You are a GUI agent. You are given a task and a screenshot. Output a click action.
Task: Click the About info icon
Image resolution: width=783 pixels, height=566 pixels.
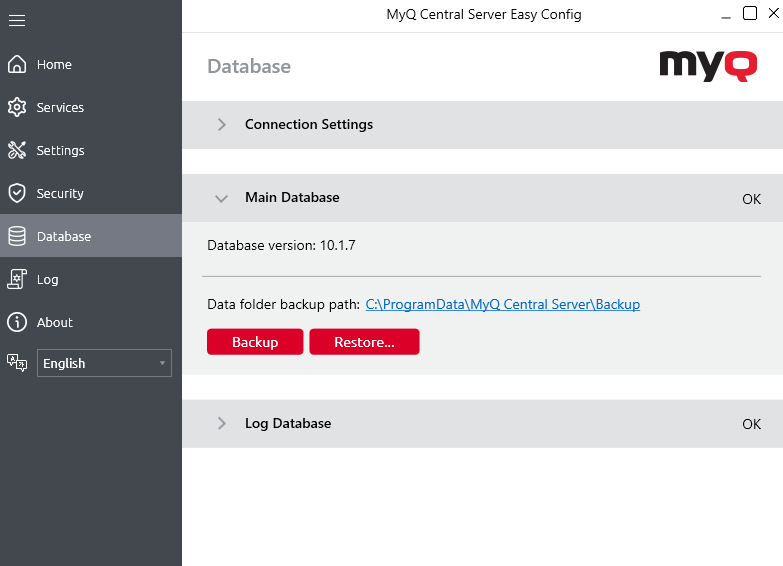click(17, 323)
